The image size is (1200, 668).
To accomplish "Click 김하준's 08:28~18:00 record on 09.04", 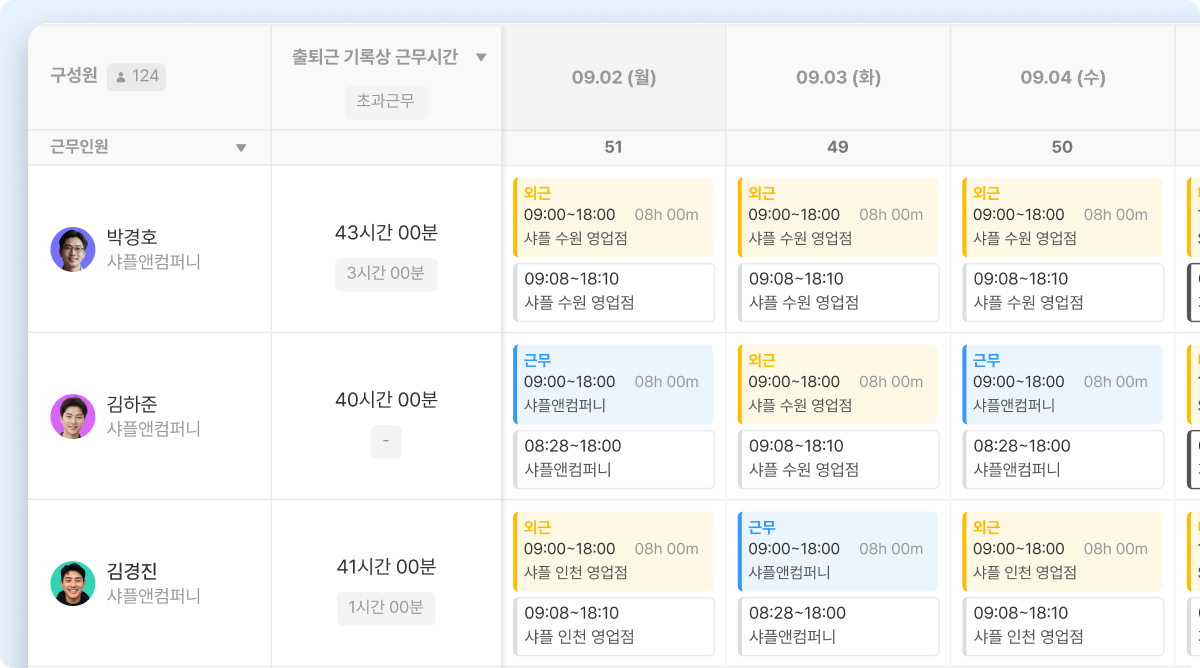I will click(1062, 459).
